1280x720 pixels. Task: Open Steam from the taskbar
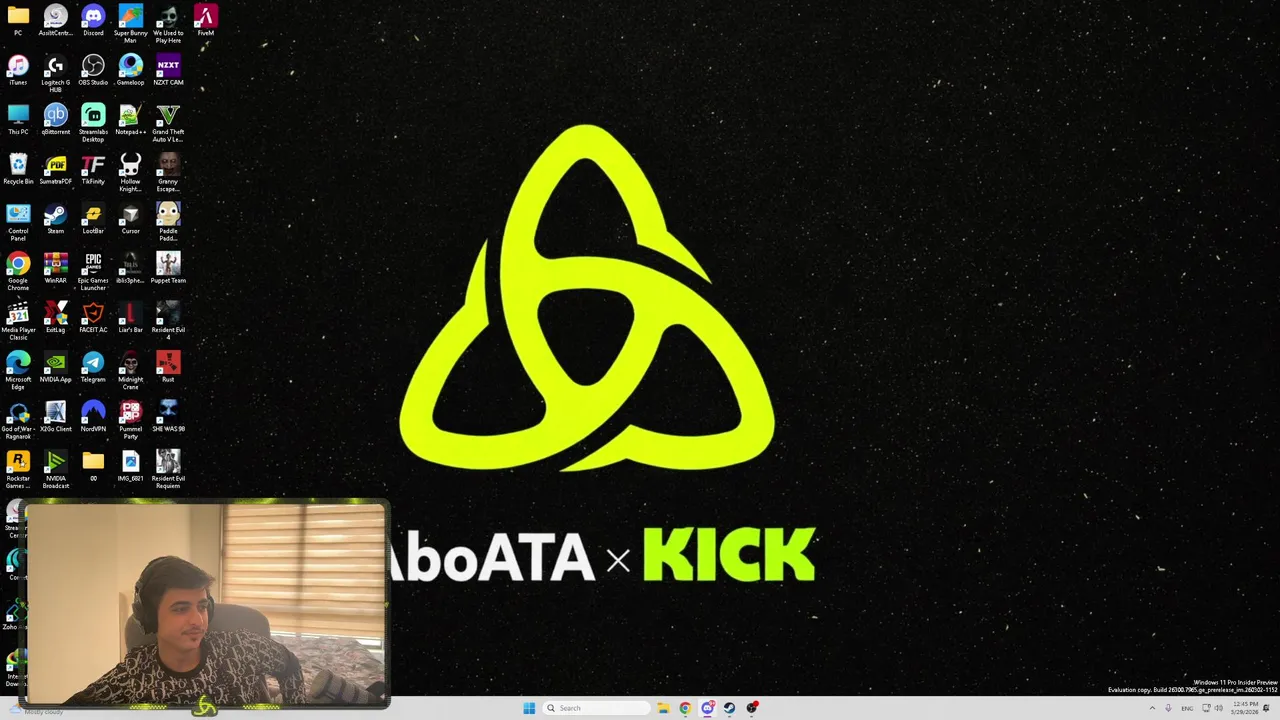(730, 708)
